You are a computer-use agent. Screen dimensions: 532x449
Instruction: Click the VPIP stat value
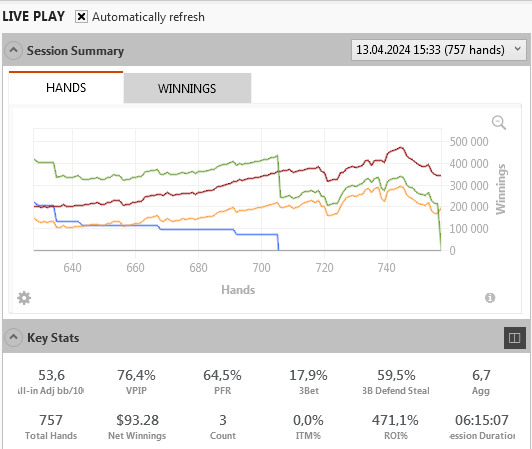136,375
